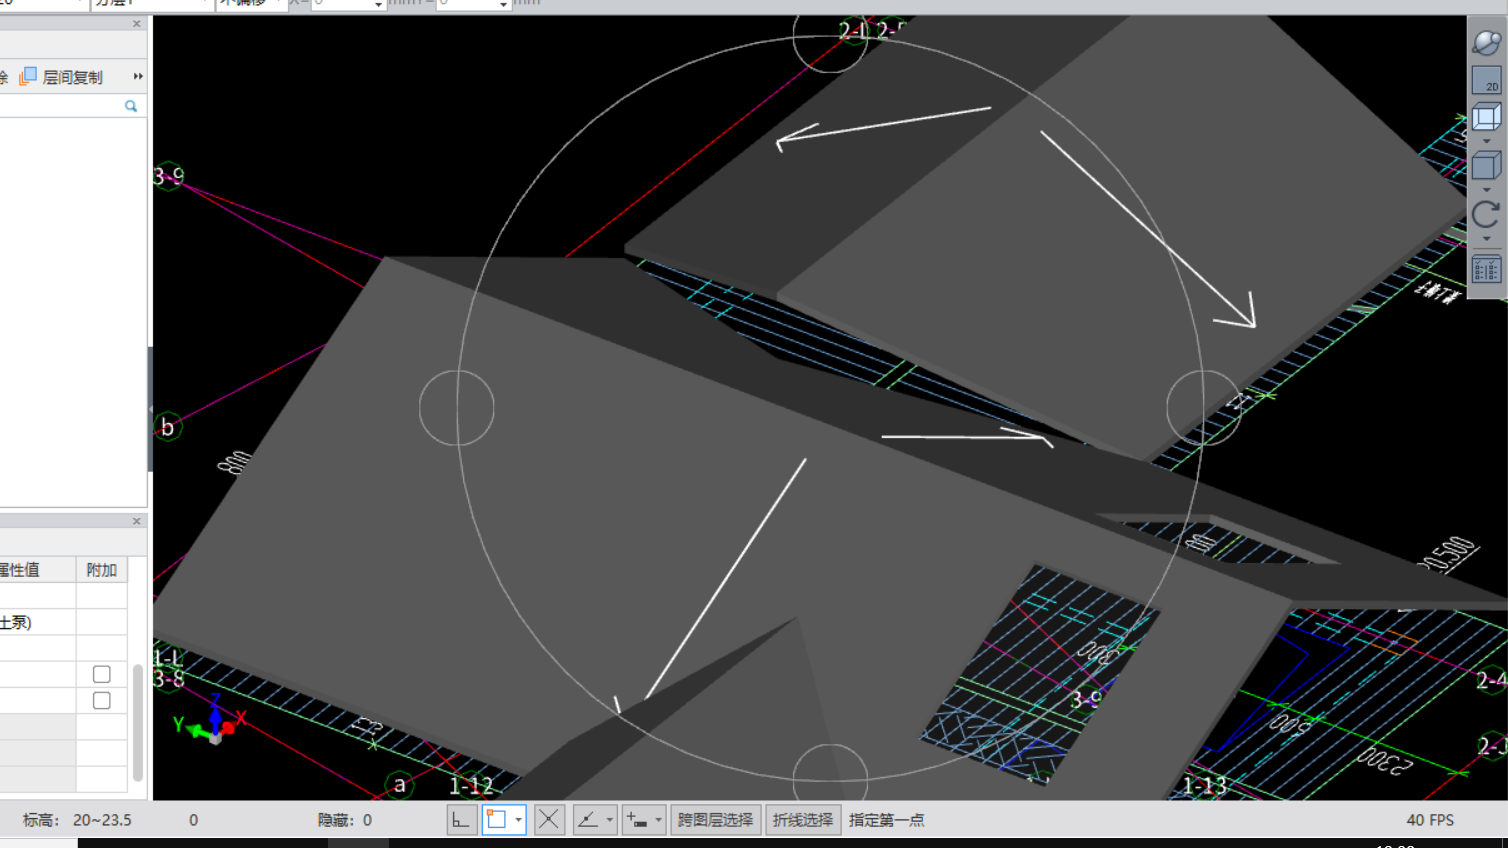Image resolution: width=1508 pixels, height=848 pixels.
Task: Toggle the orthogonal mode icon in status bar
Action: [x=460, y=820]
